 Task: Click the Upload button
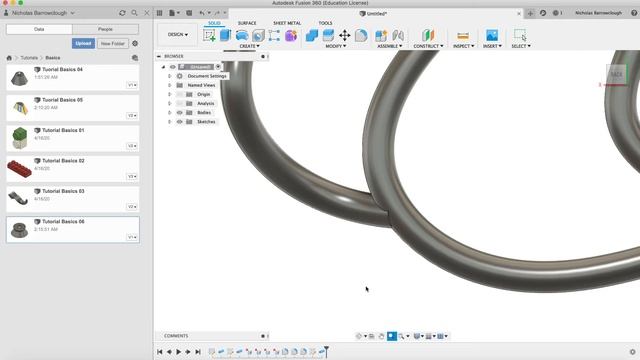(x=83, y=43)
